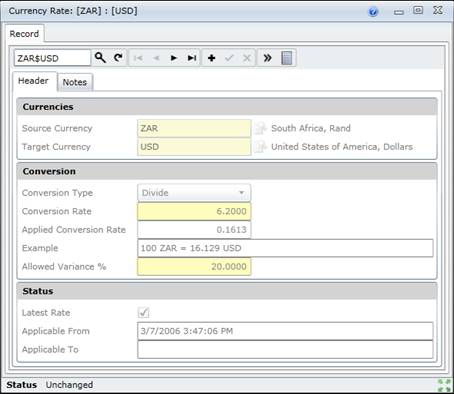Click the refresh record icon

click(x=118, y=58)
